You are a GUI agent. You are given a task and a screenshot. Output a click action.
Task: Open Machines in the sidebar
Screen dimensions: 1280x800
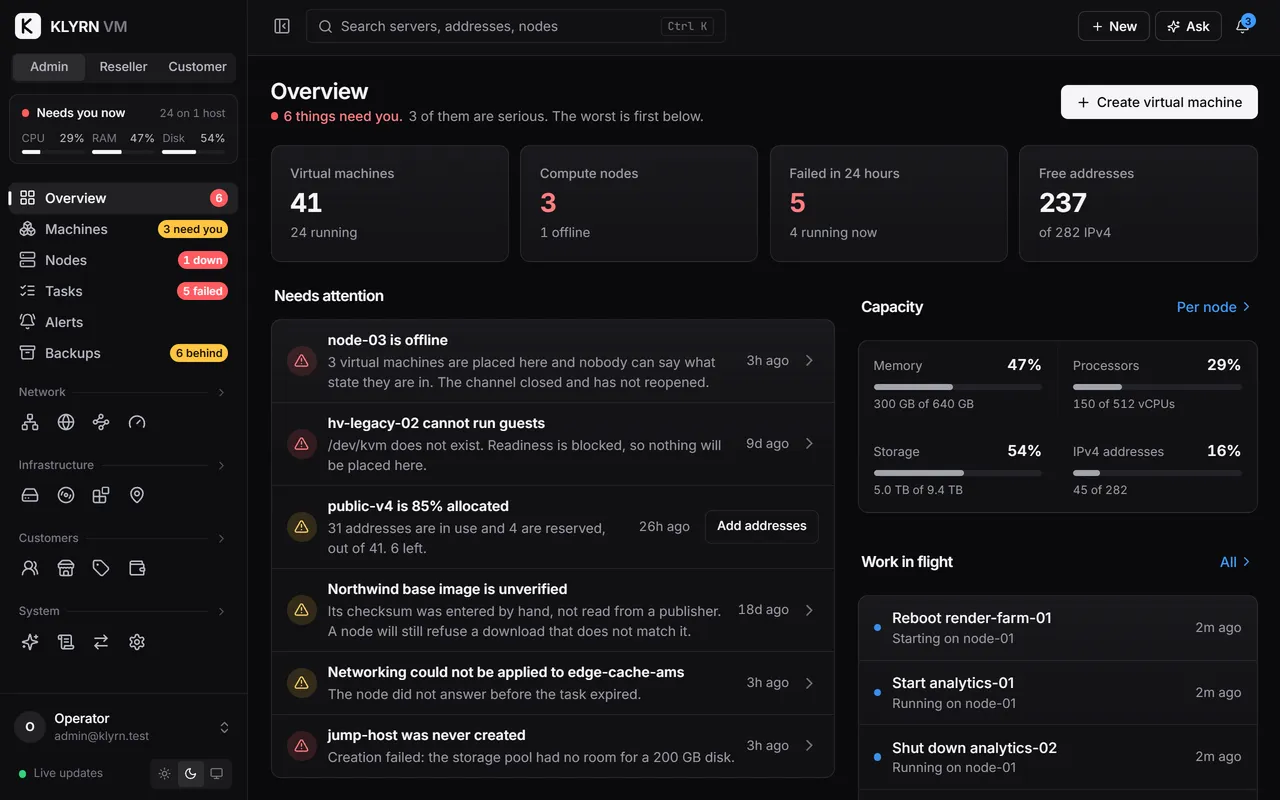(x=124, y=229)
